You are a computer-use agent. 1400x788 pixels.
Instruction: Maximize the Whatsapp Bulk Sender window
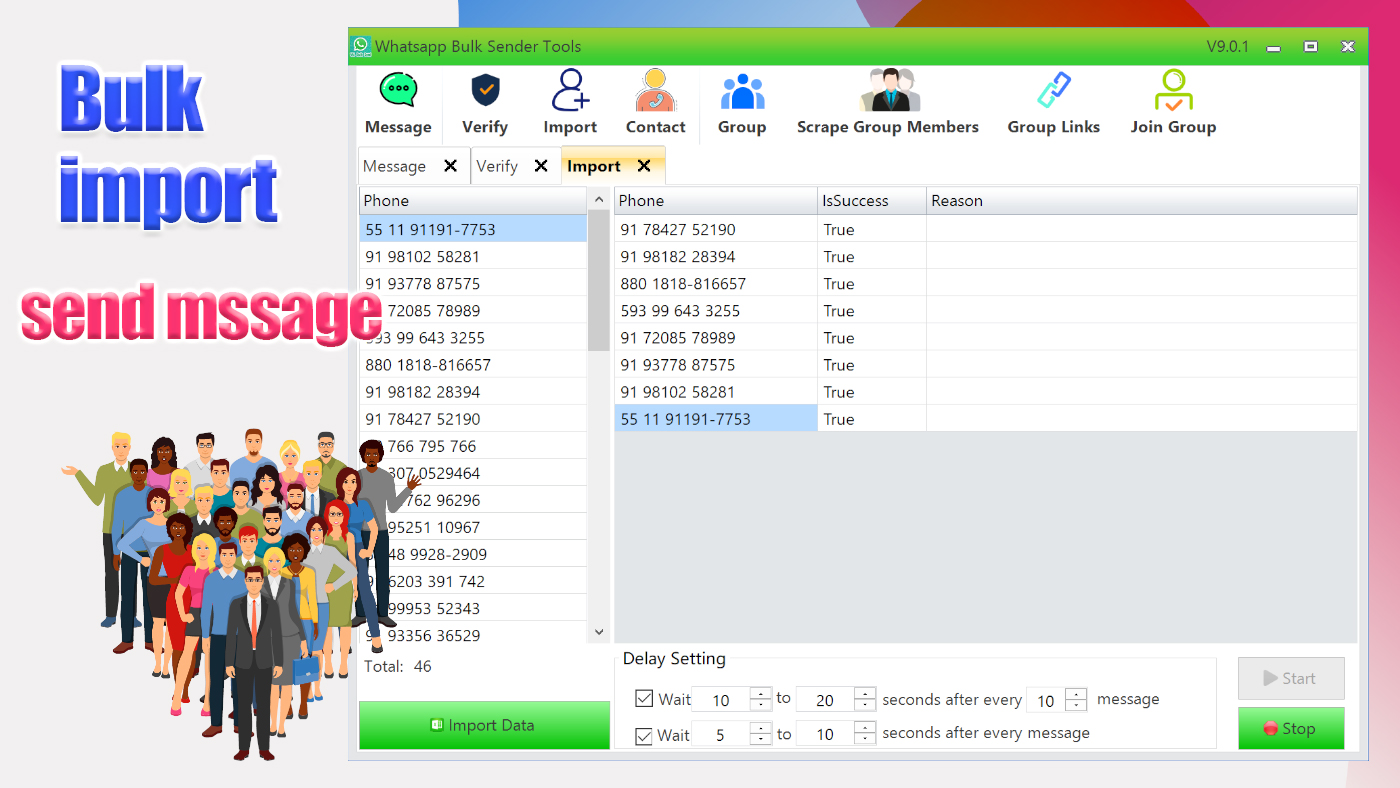click(1310, 46)
